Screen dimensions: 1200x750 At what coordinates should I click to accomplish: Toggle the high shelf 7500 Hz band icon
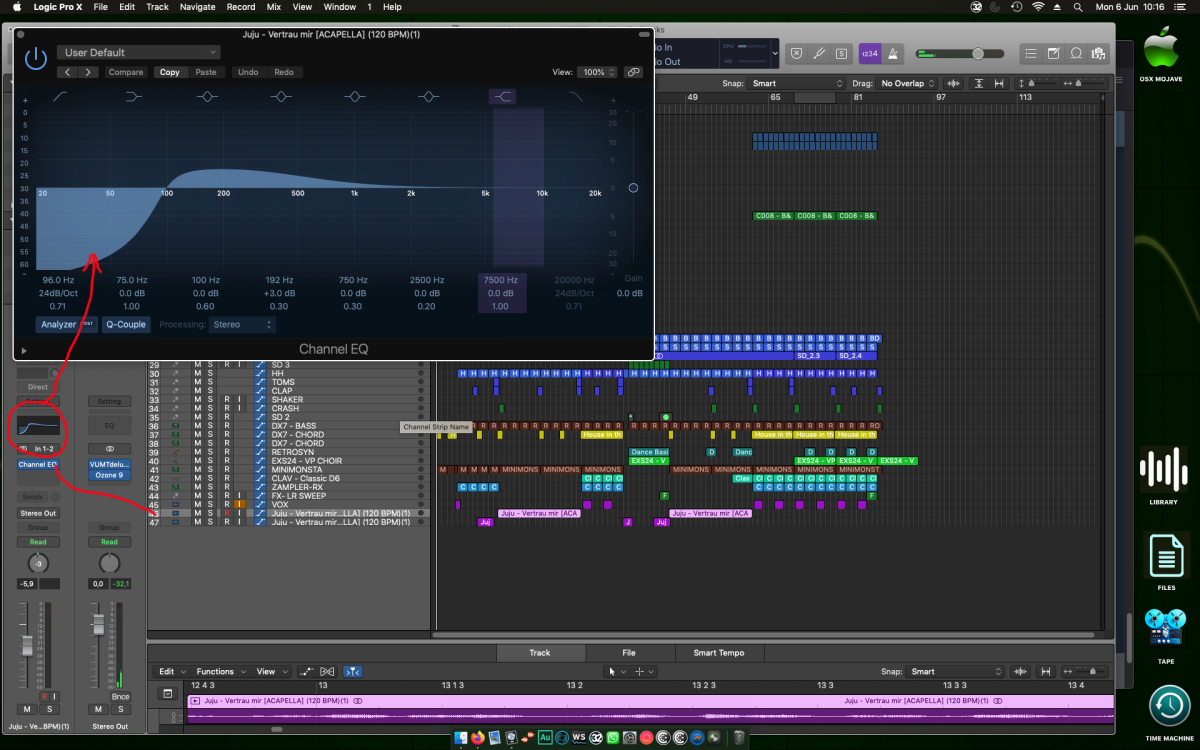tap(502, 96)
